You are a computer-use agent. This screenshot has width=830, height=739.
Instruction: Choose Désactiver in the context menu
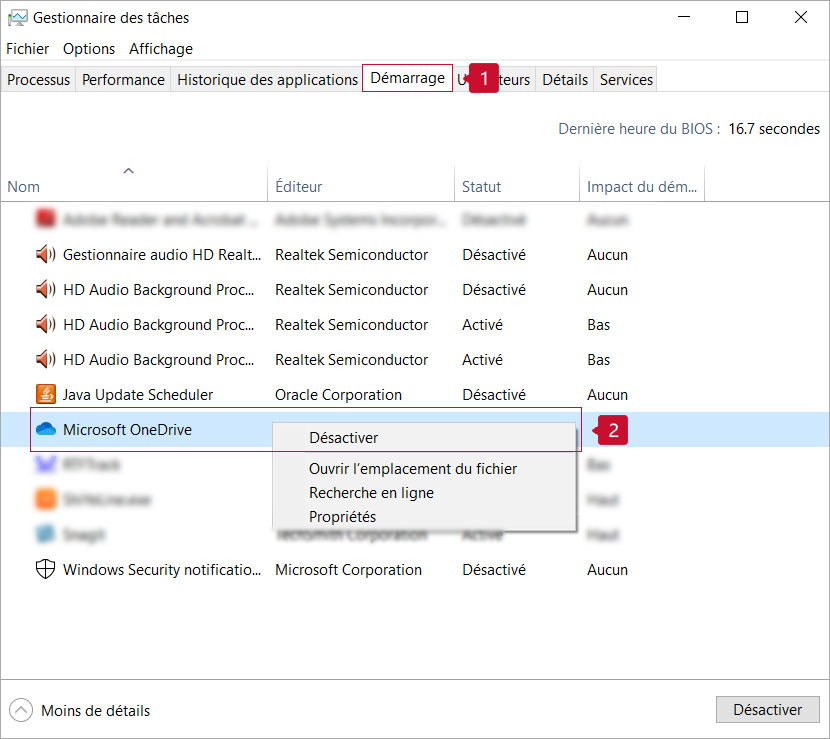point(344,438)
